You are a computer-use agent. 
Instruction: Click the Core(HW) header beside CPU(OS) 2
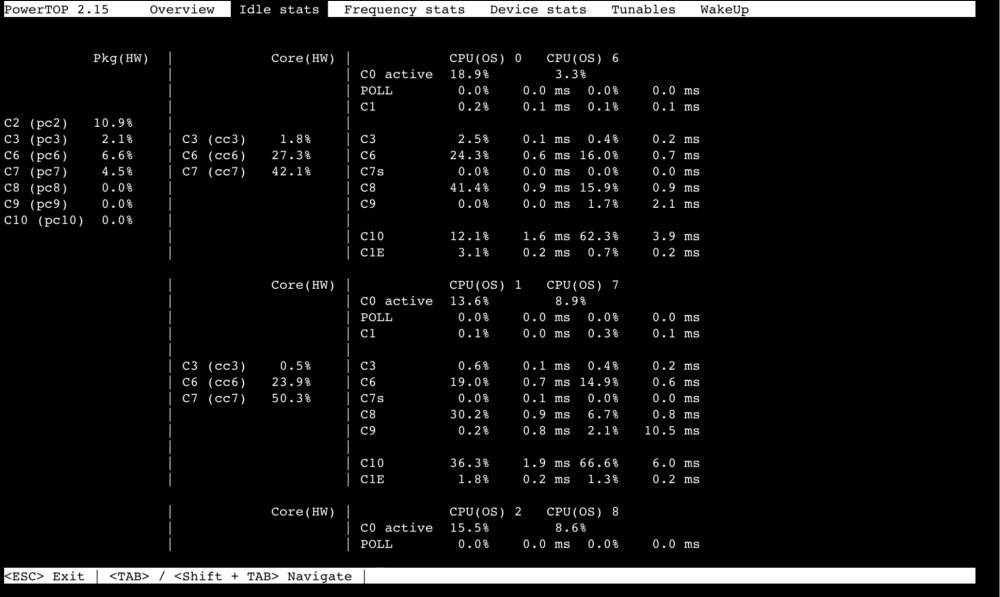[x=303, y=512]
